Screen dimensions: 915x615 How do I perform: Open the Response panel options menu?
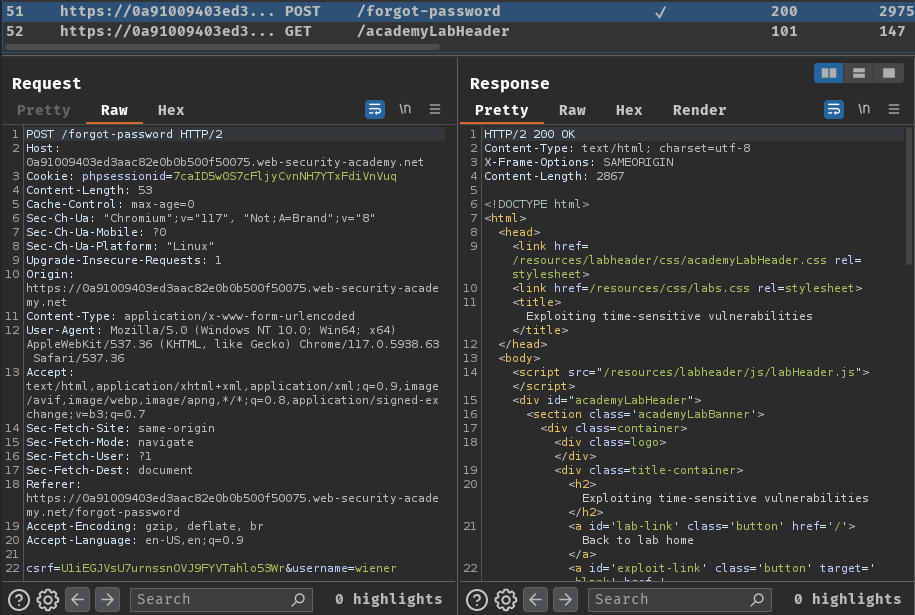tap(894, 109)
